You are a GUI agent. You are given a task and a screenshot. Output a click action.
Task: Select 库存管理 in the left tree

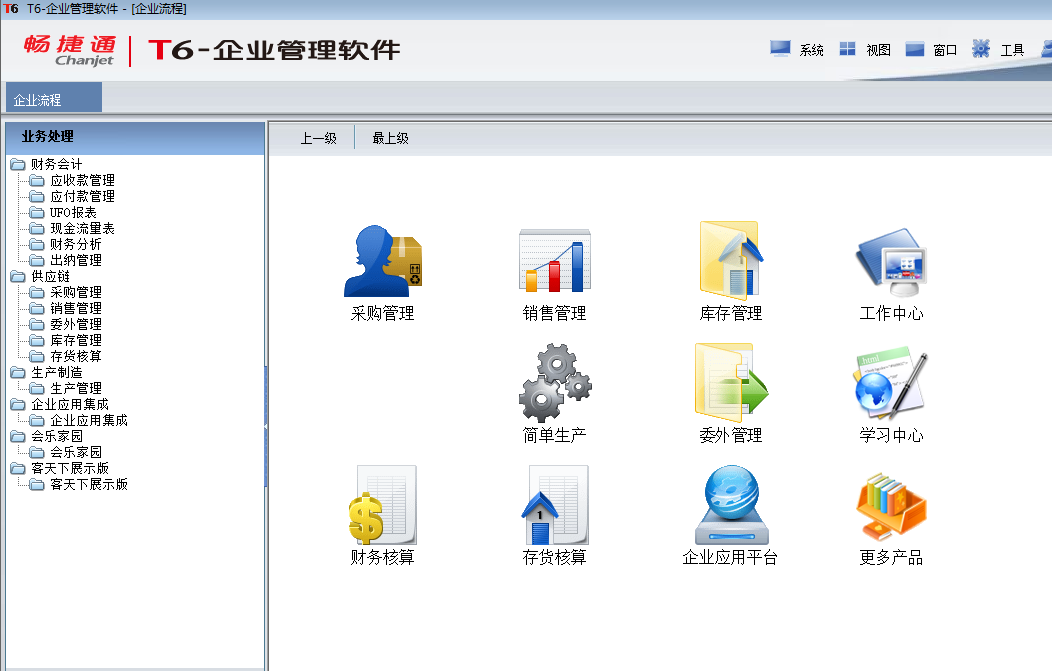tap(76, 341)
